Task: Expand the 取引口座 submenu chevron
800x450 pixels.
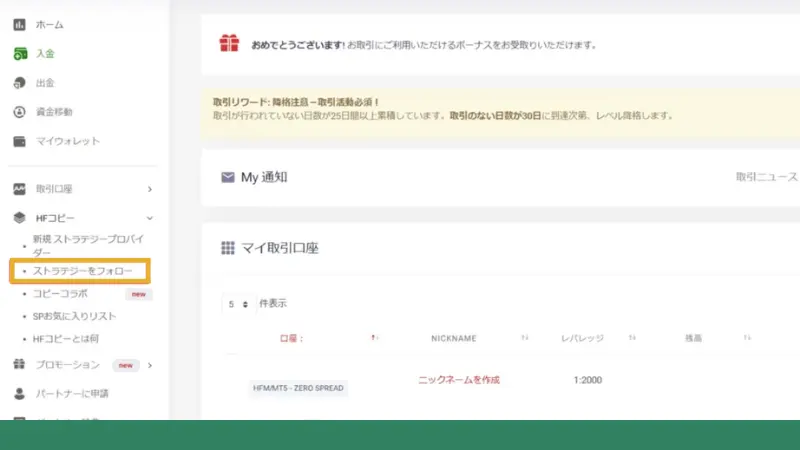Action: pyautogui.click(x=149, y=189)
